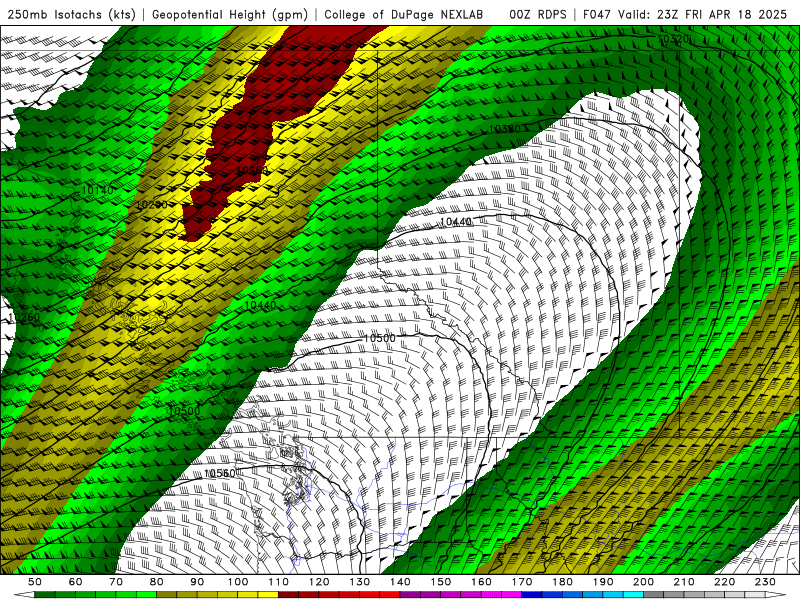Click the 10200 height contour label
800x600 pixels.
152,205
